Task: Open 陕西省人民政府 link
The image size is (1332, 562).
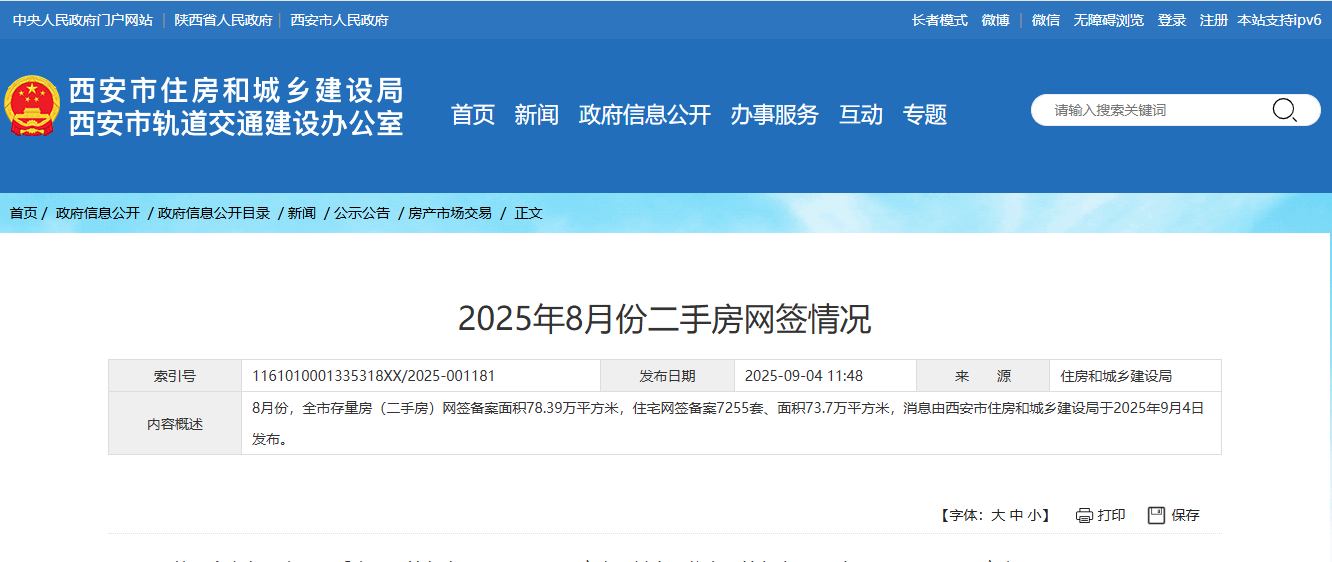Action: click(223, 20)
